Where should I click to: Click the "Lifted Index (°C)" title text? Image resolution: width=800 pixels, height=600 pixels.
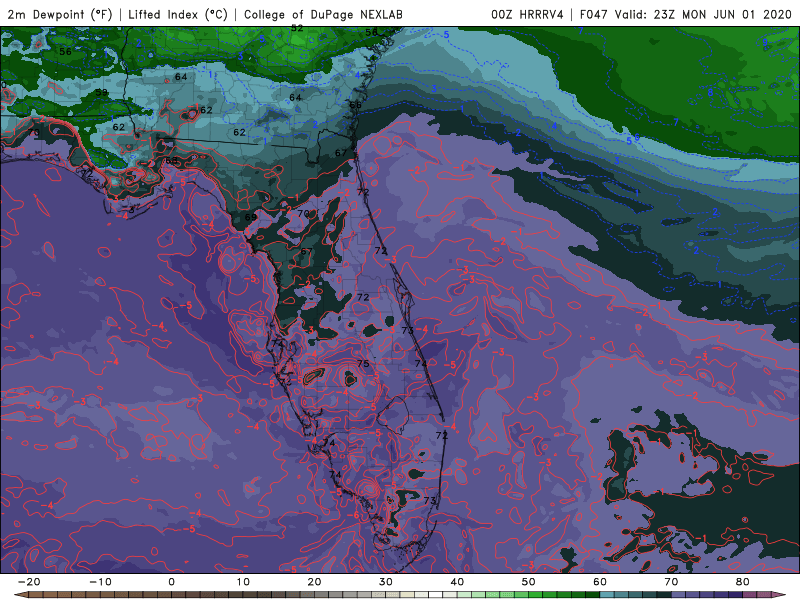pyautogui.click(x=178, y=14)
